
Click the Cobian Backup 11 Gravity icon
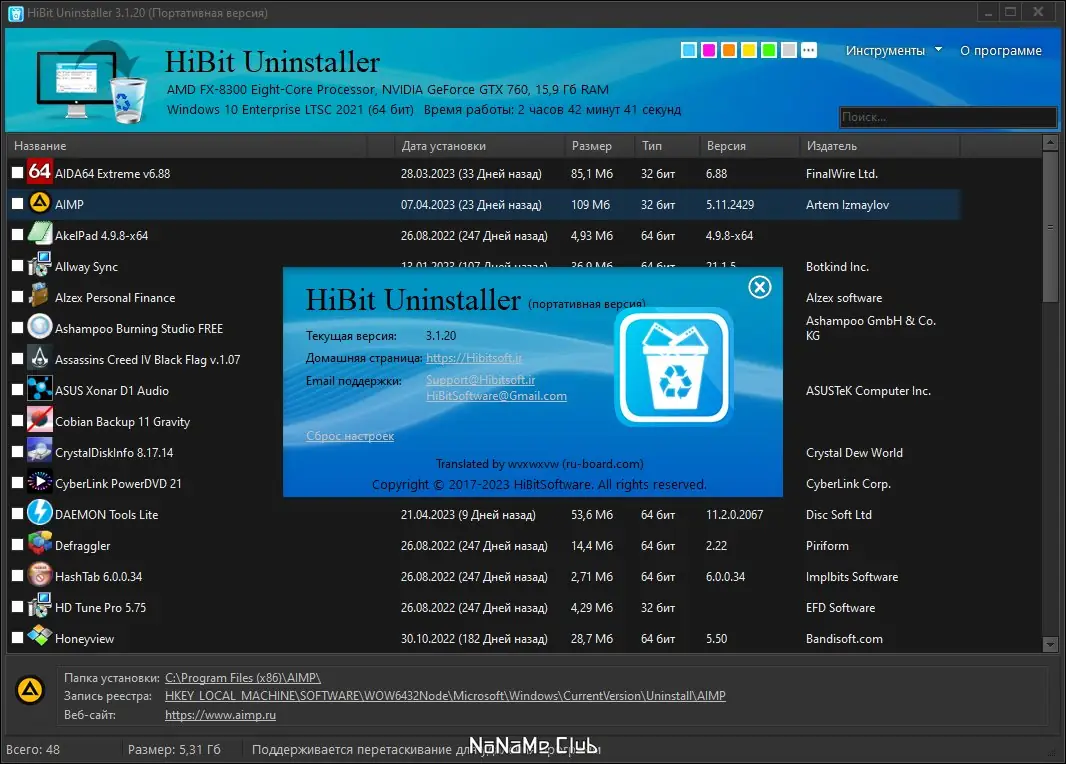coord(39,420)
